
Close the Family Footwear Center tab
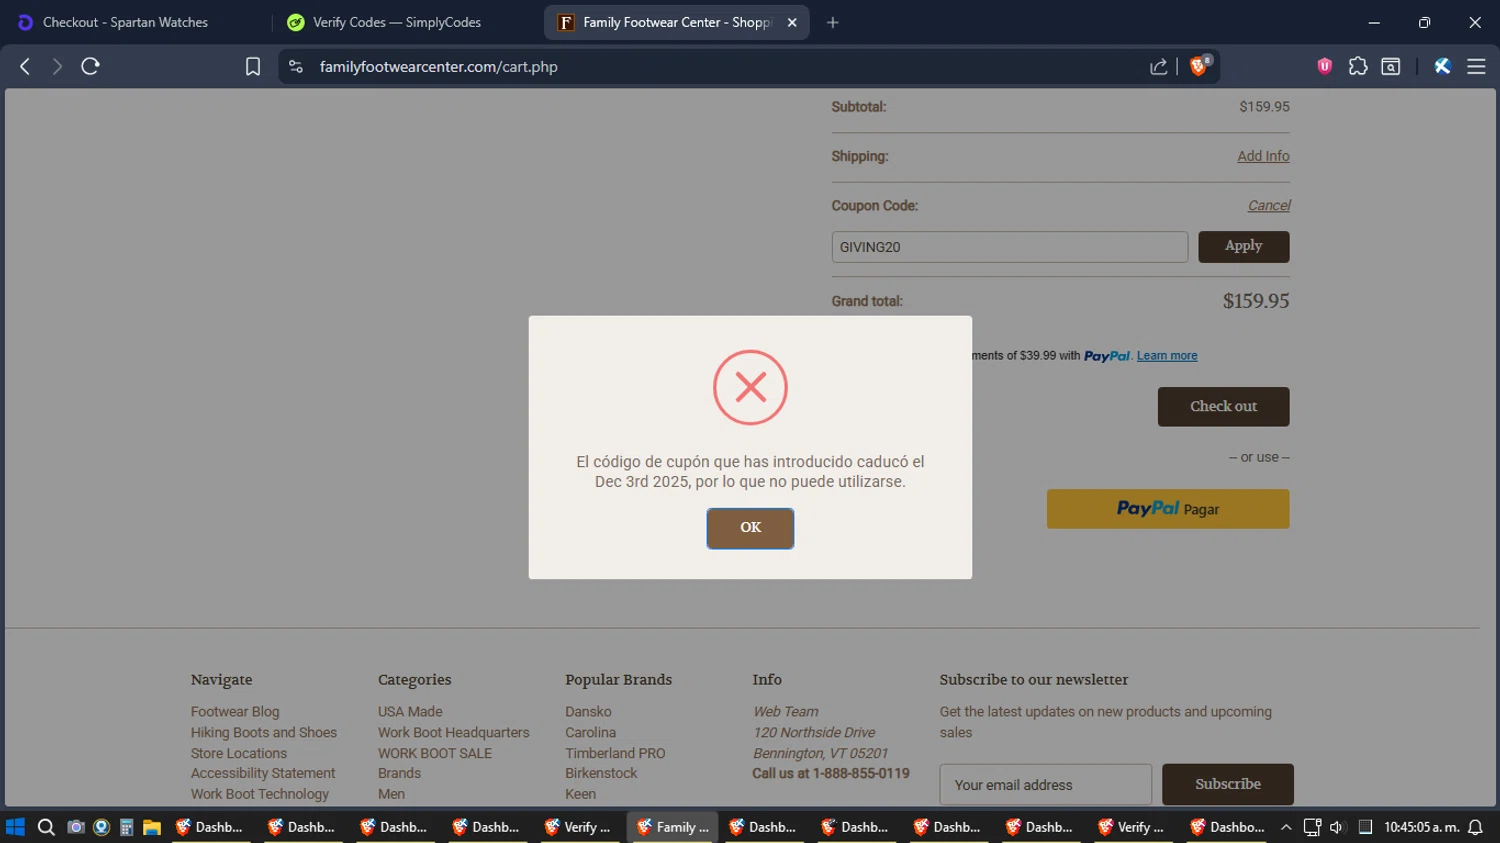792,22
